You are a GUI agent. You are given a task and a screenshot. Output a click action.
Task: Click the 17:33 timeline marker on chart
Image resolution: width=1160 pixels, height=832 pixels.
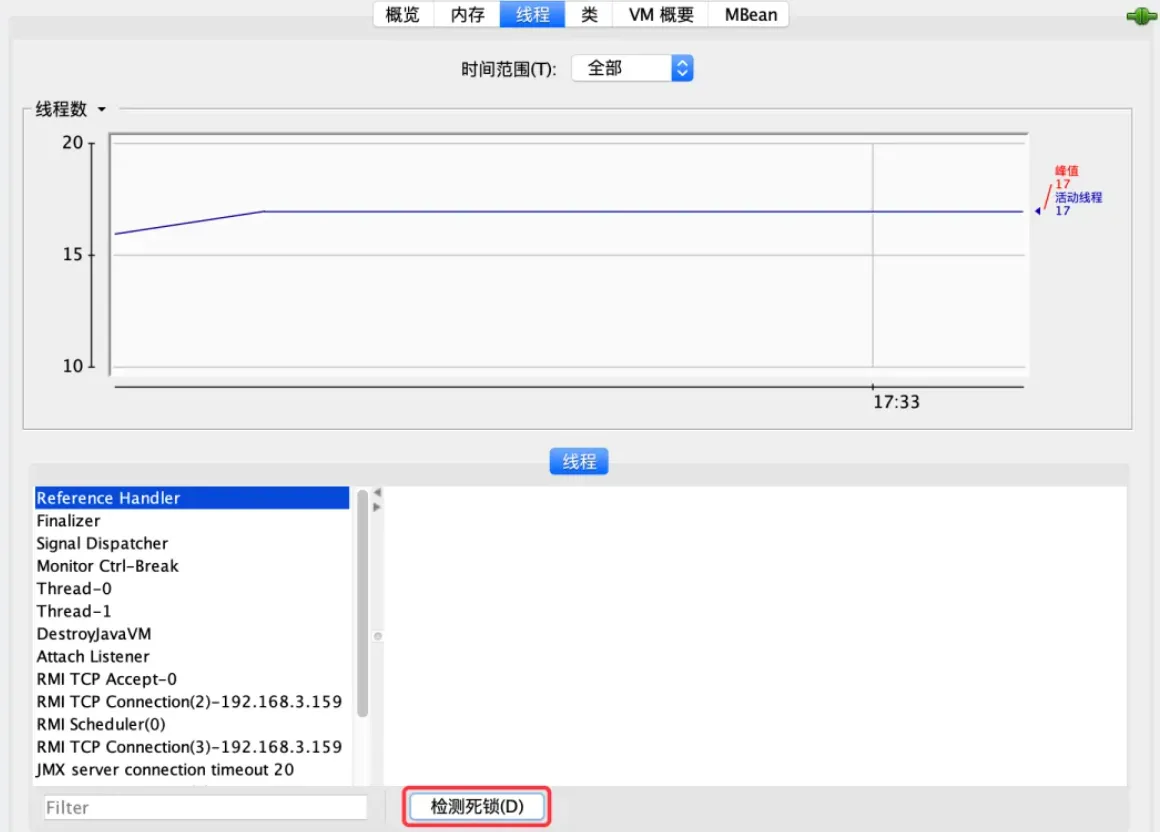pos(896,402)
